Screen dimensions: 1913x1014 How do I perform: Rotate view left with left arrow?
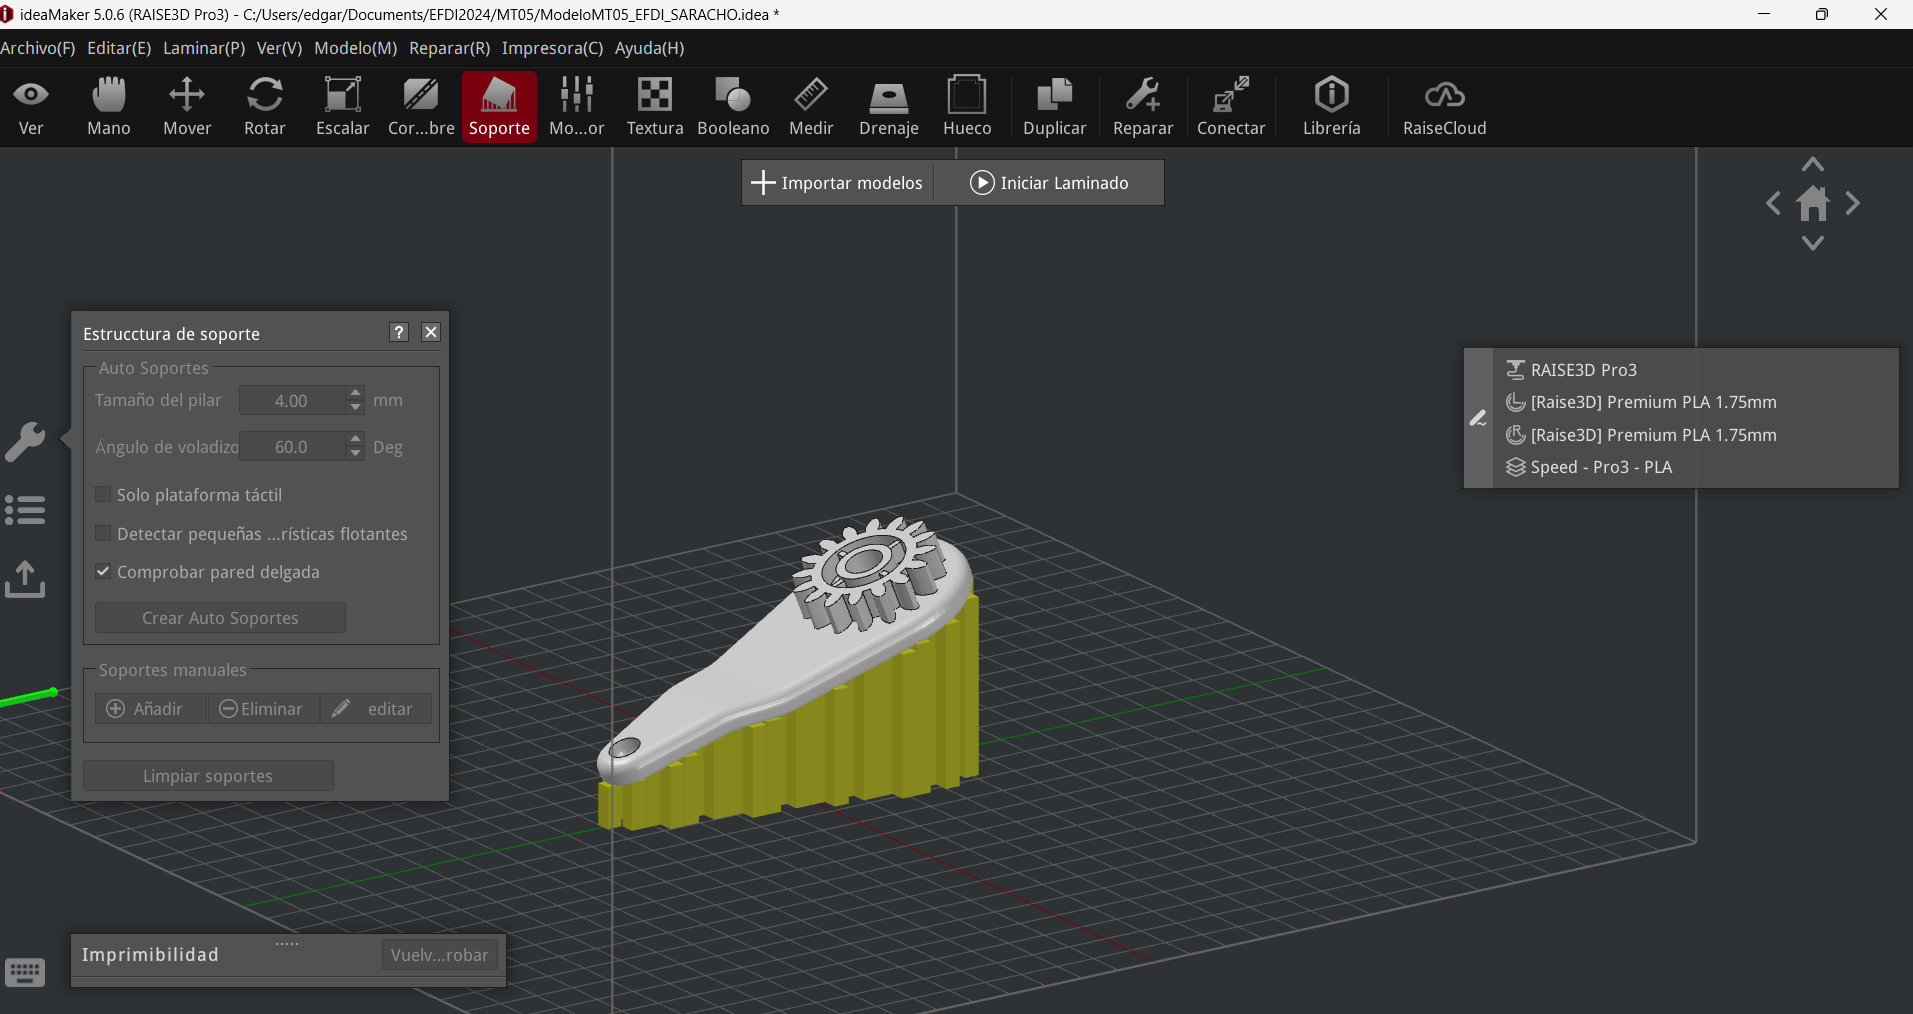(1773, 204)
